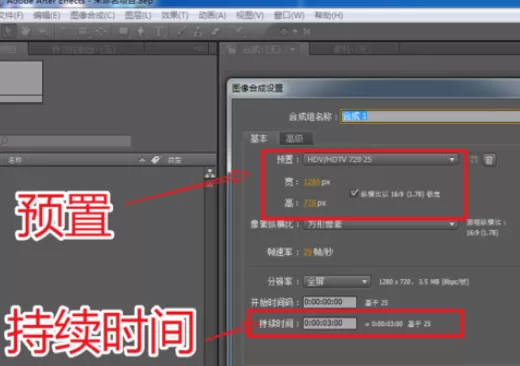Click the height value 720

[310, 203]
